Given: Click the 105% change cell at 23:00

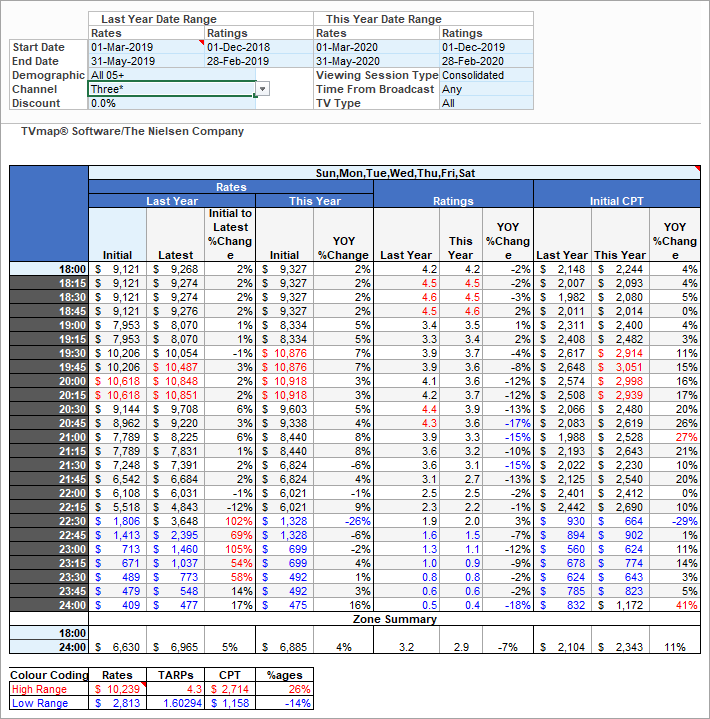Looking at the screenshot, I should point(230,549).
